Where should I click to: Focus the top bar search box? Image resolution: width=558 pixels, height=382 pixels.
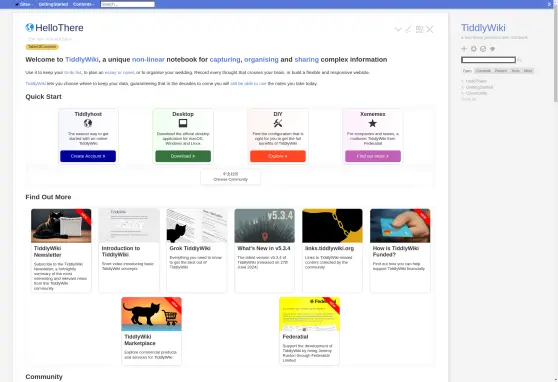[x=127, y=4]
